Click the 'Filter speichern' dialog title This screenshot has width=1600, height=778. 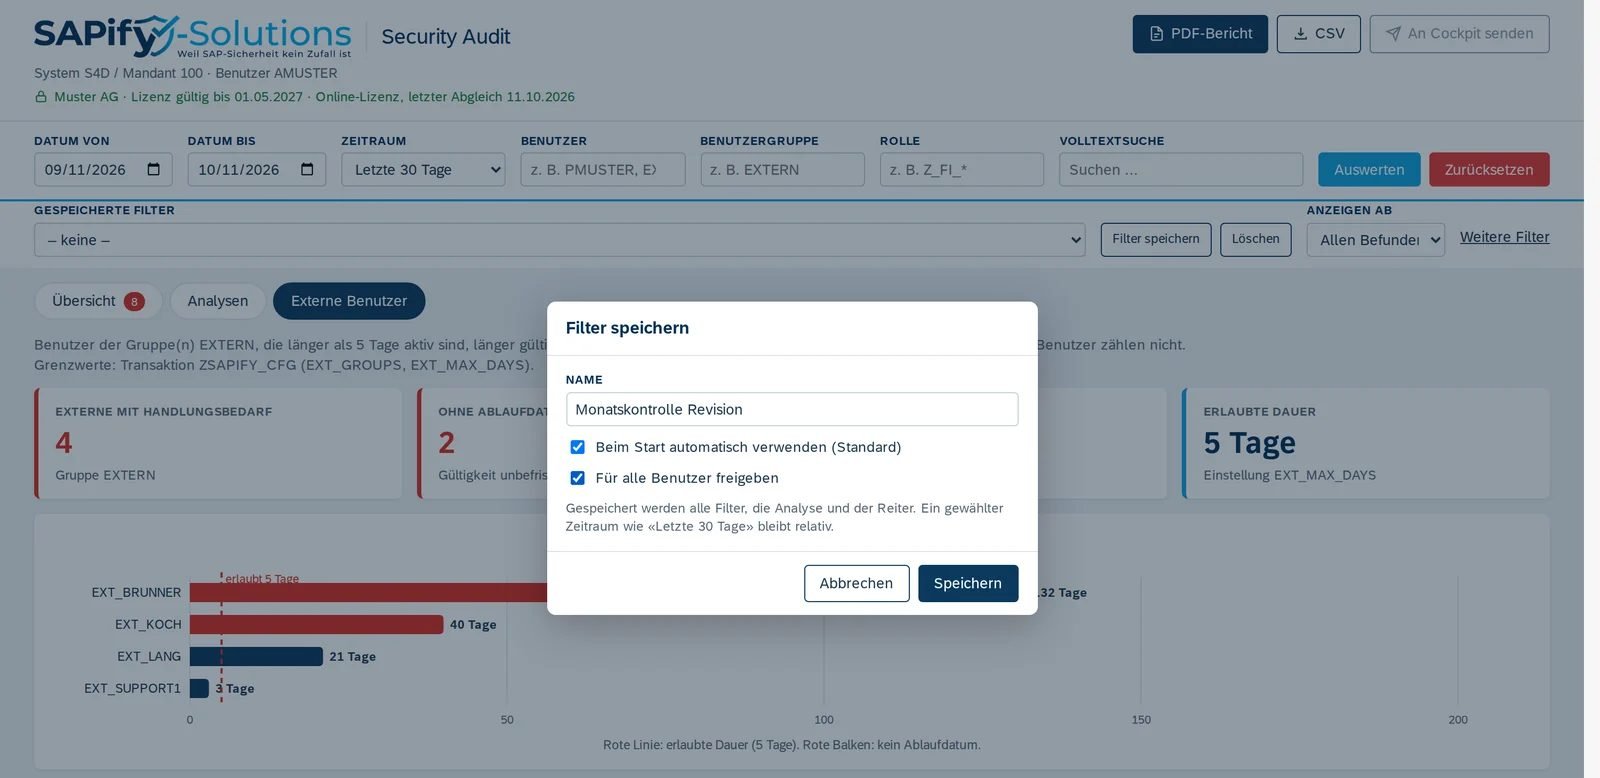(627, 328)
